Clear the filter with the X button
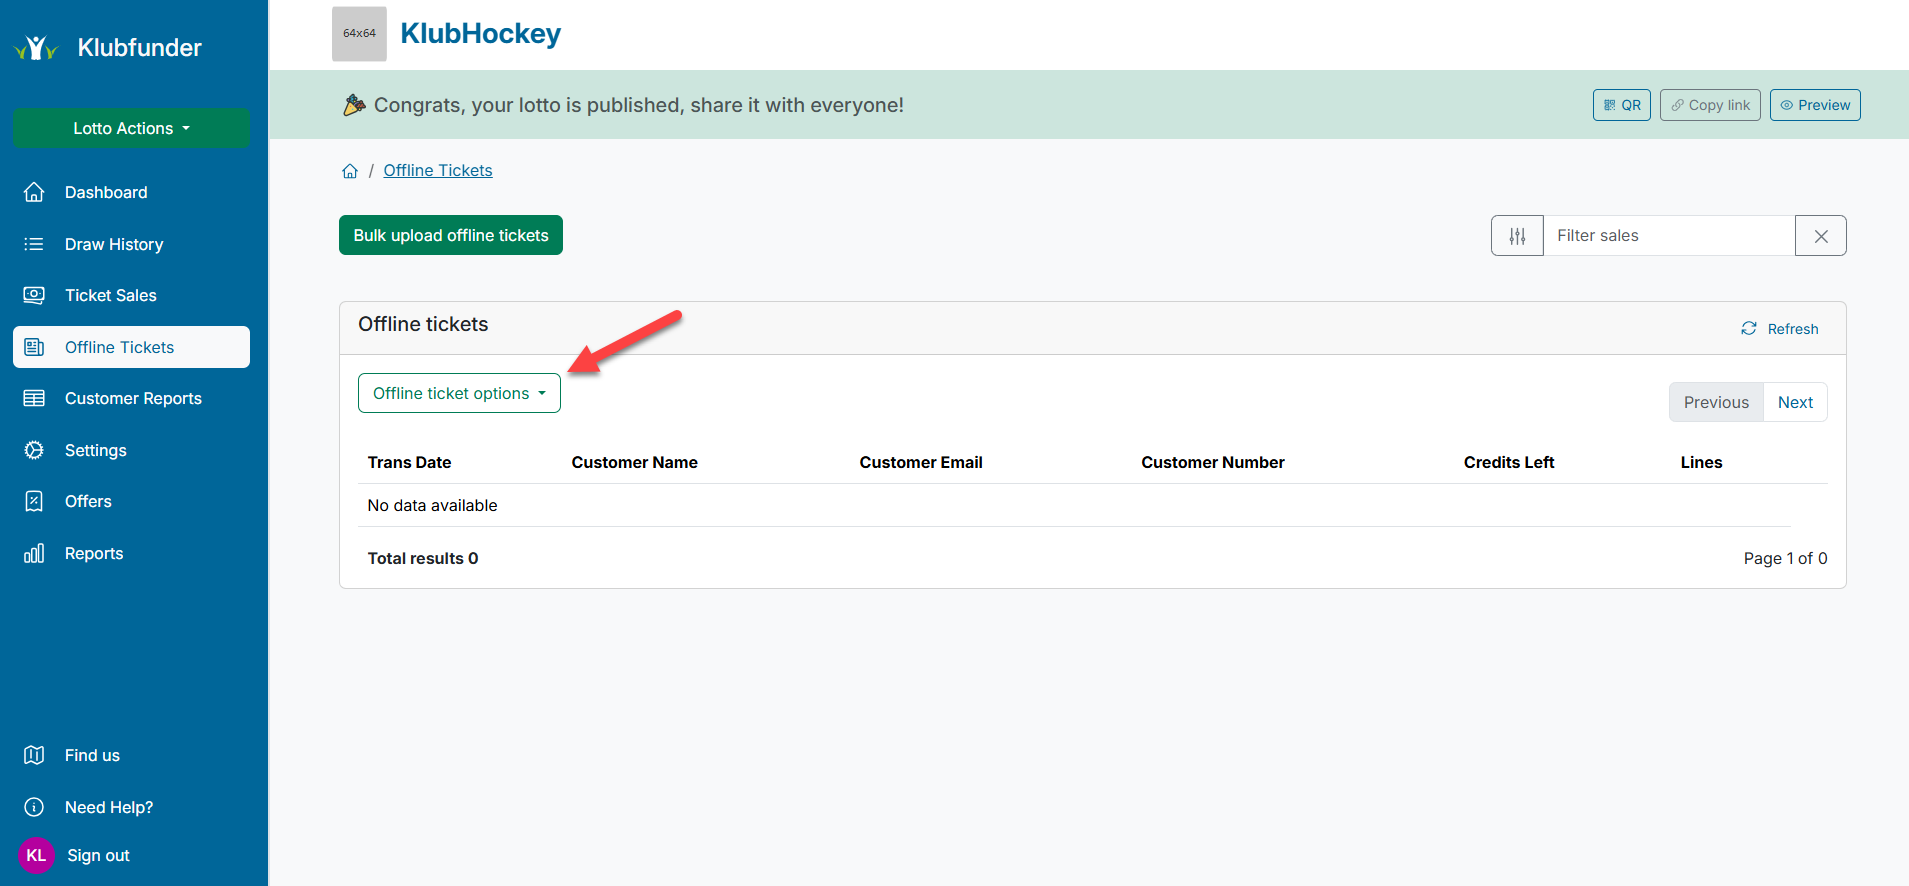Image resolution: width=1909 pixels, height=886 pixels. pyautogui.click(x=1820, y=236)
